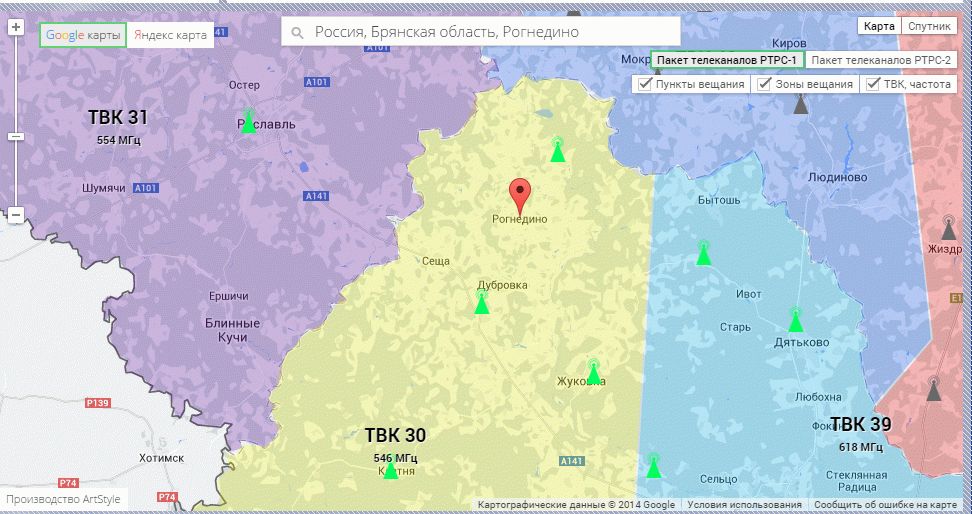
Task: Switch to Яндекс карта provider
Action: click(170, 35)
